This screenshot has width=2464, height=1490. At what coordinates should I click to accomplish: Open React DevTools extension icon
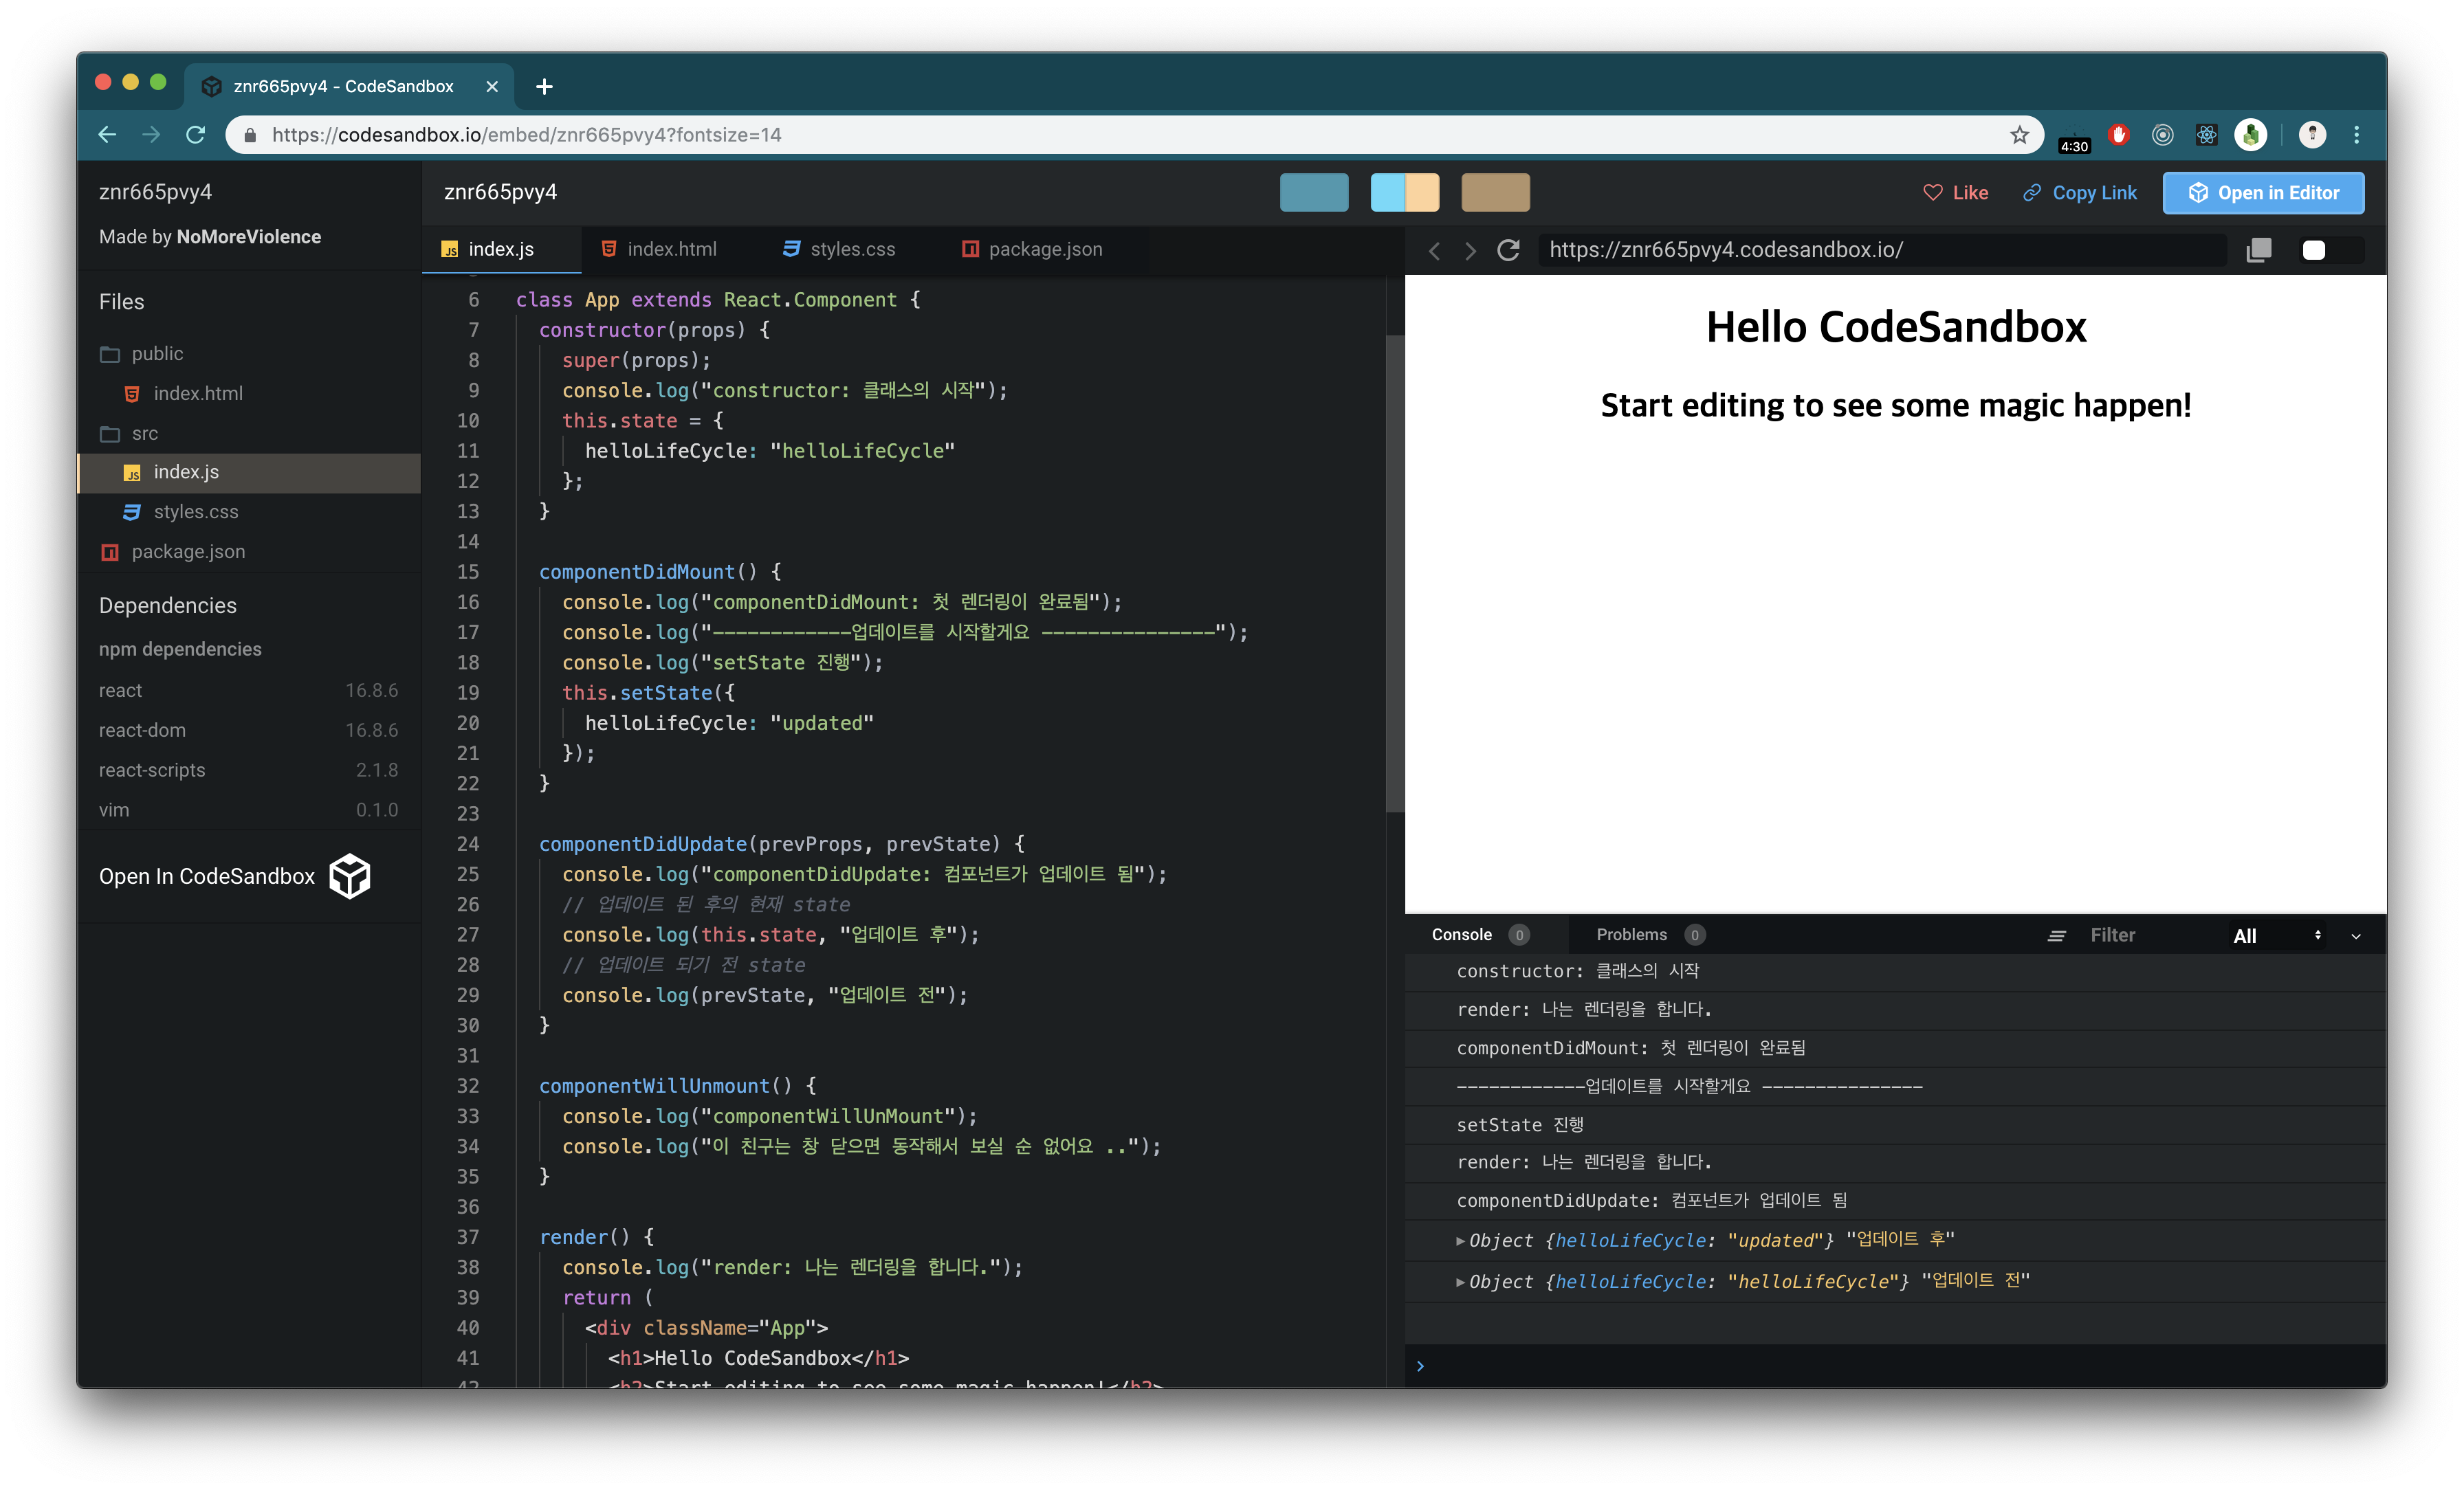click(x=2206, y=135)
